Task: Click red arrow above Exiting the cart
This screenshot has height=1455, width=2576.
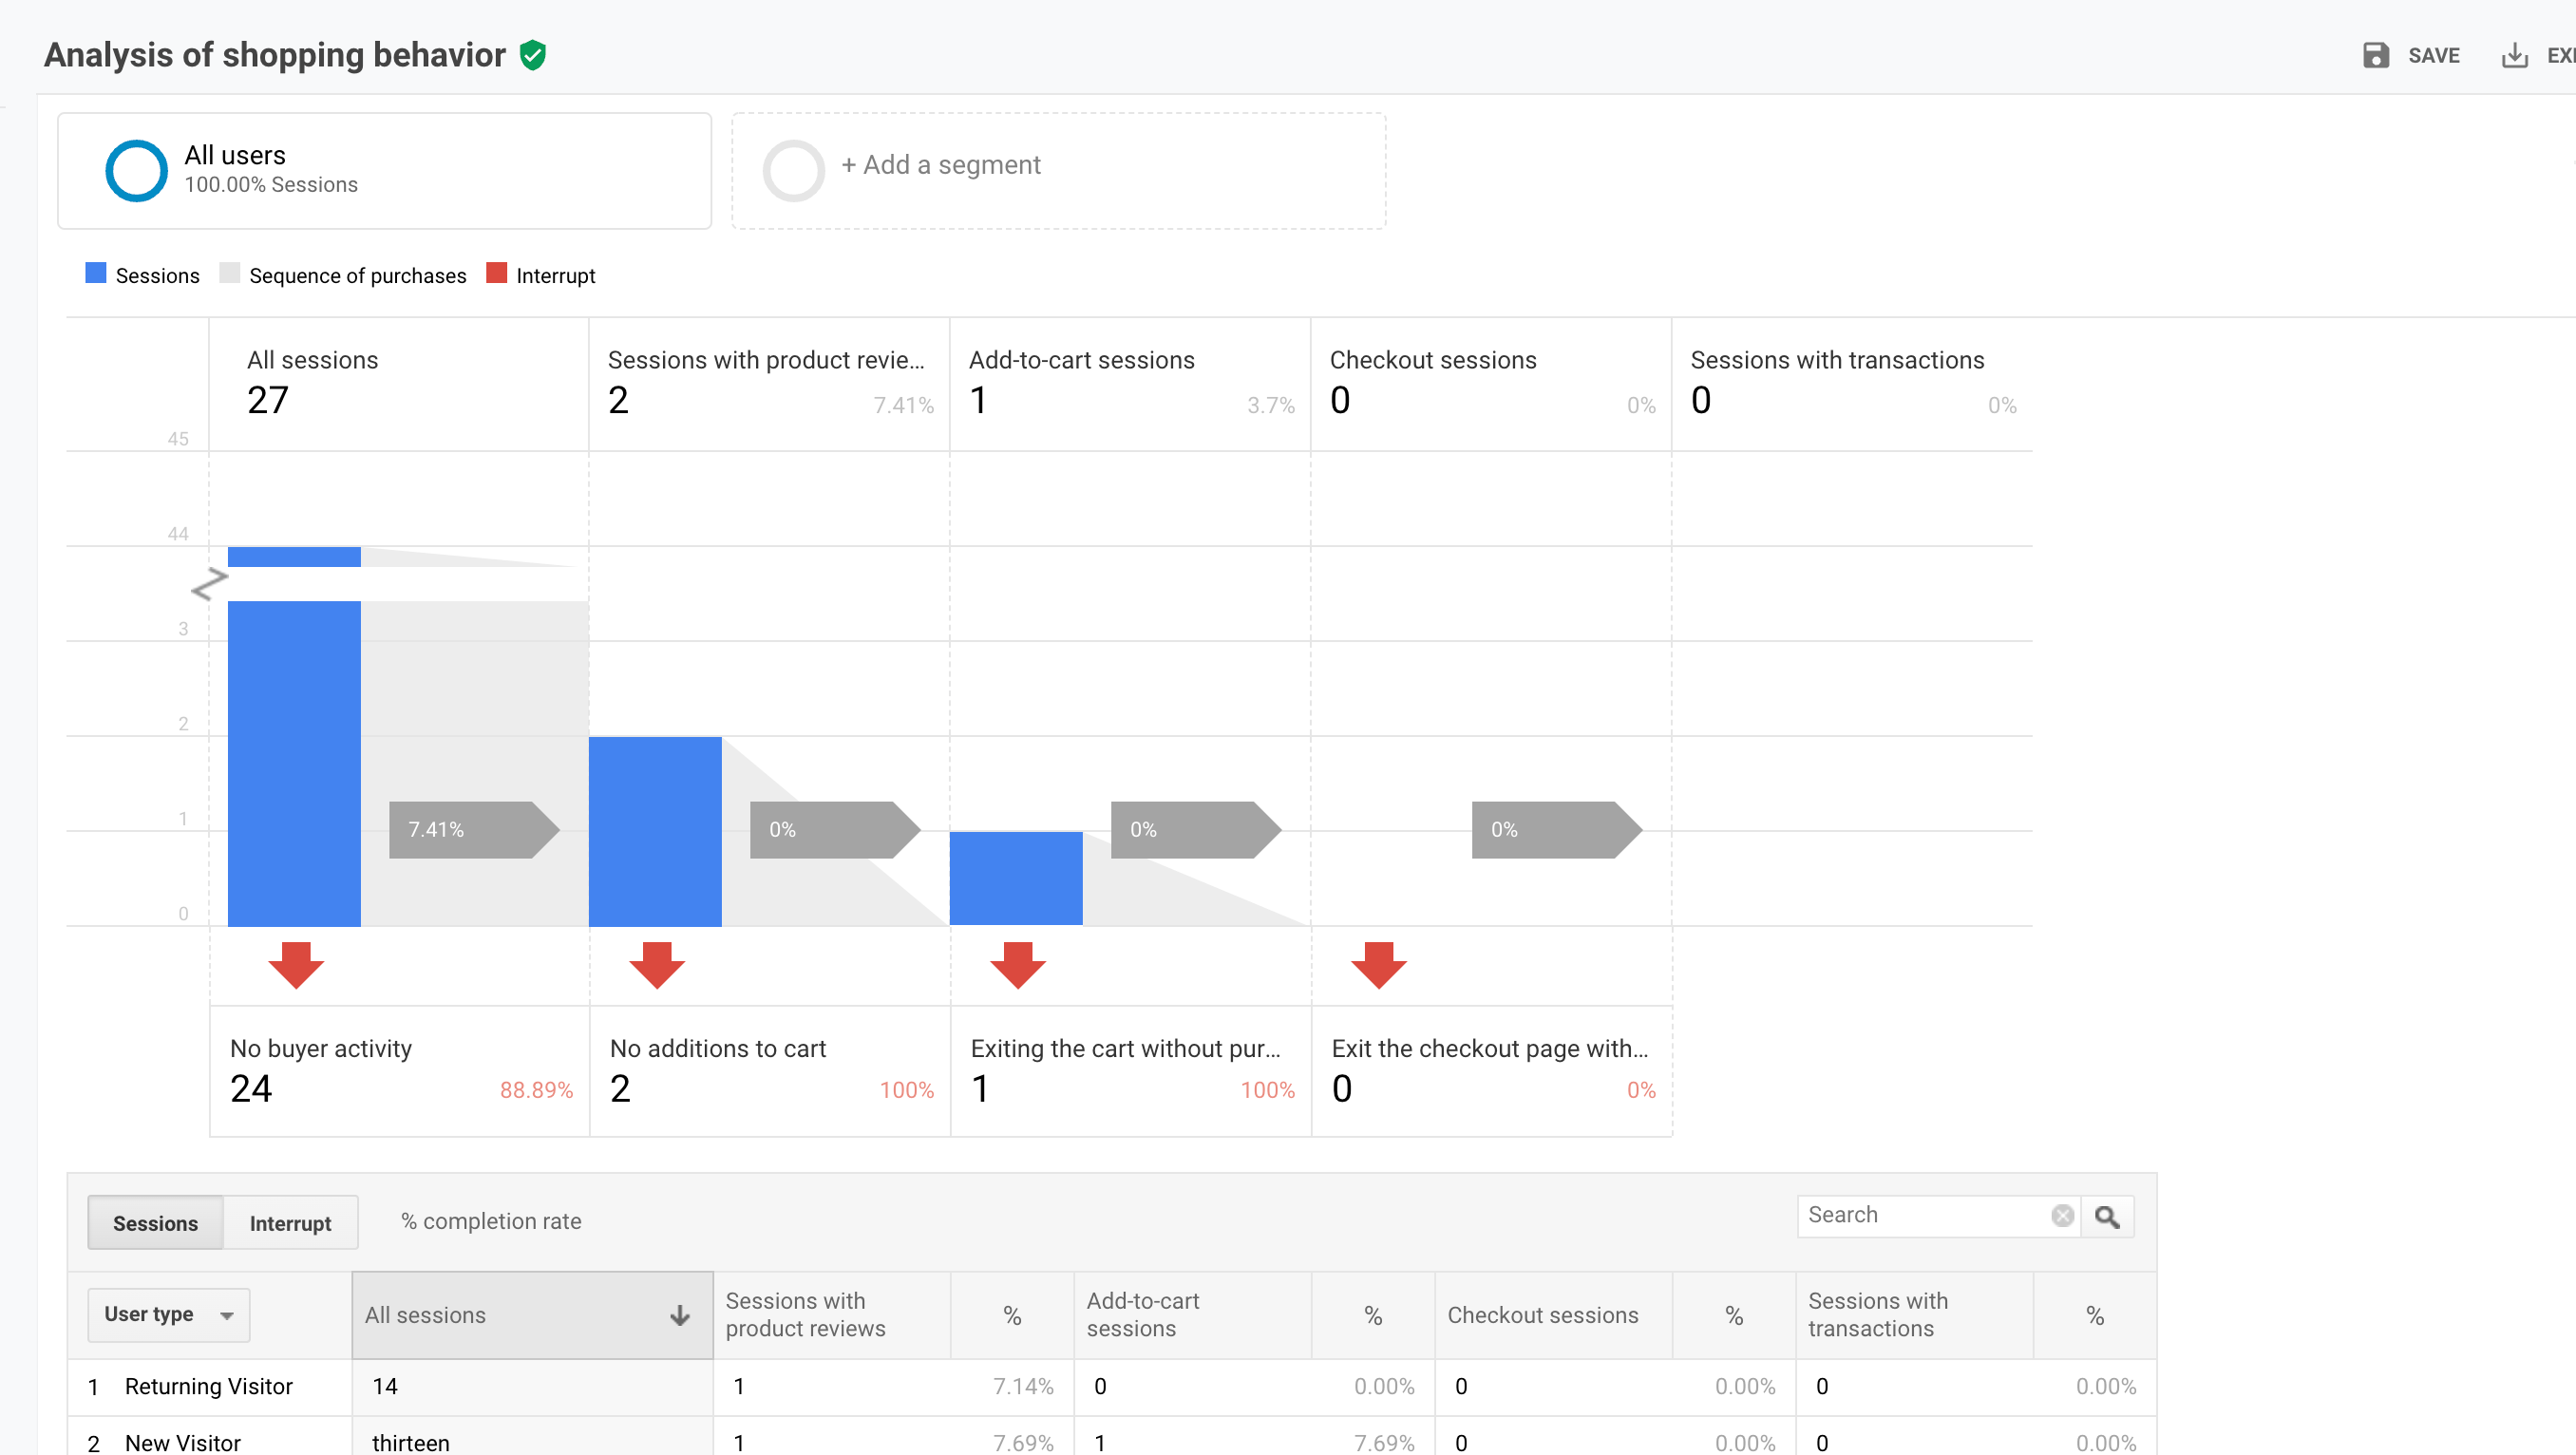Action: click(x=1018, y=964)
